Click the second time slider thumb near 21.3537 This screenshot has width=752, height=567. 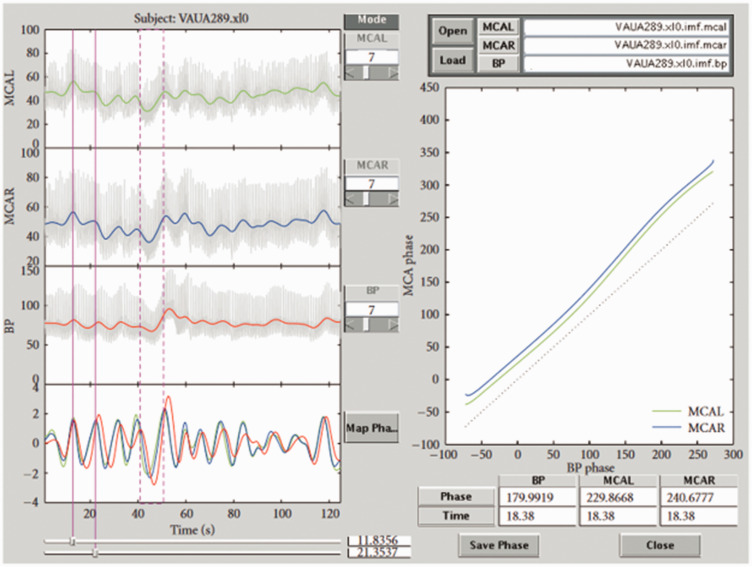click(x=95, y=554)
